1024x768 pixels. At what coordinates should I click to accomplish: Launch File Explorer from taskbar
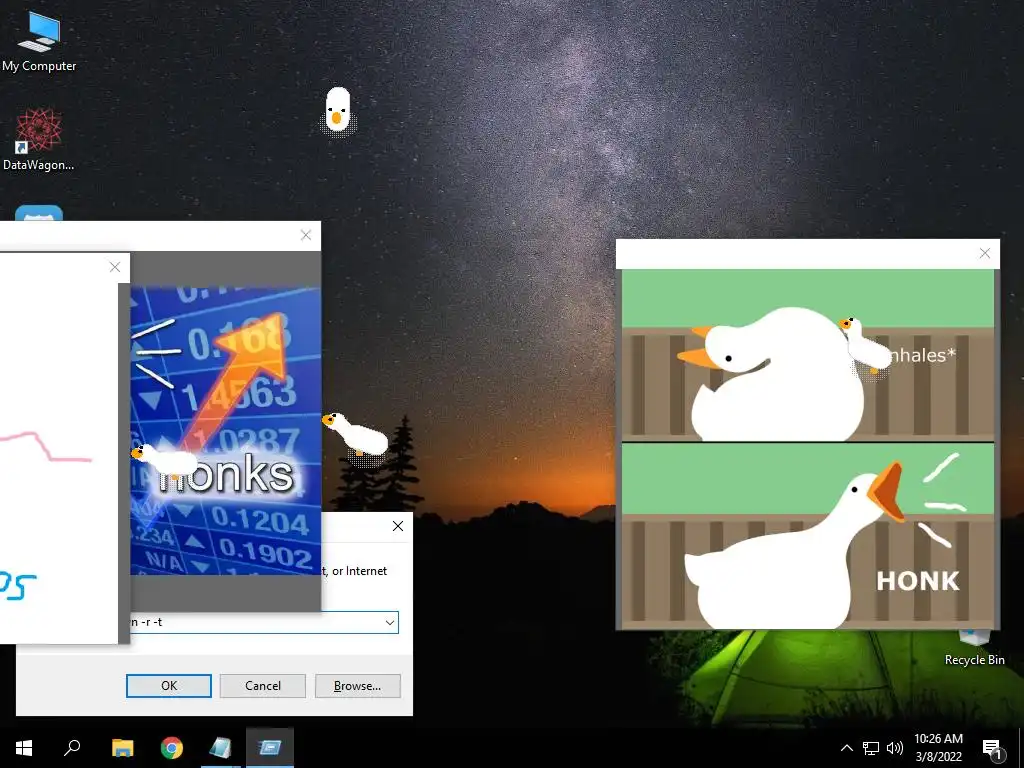click(122, 748)
